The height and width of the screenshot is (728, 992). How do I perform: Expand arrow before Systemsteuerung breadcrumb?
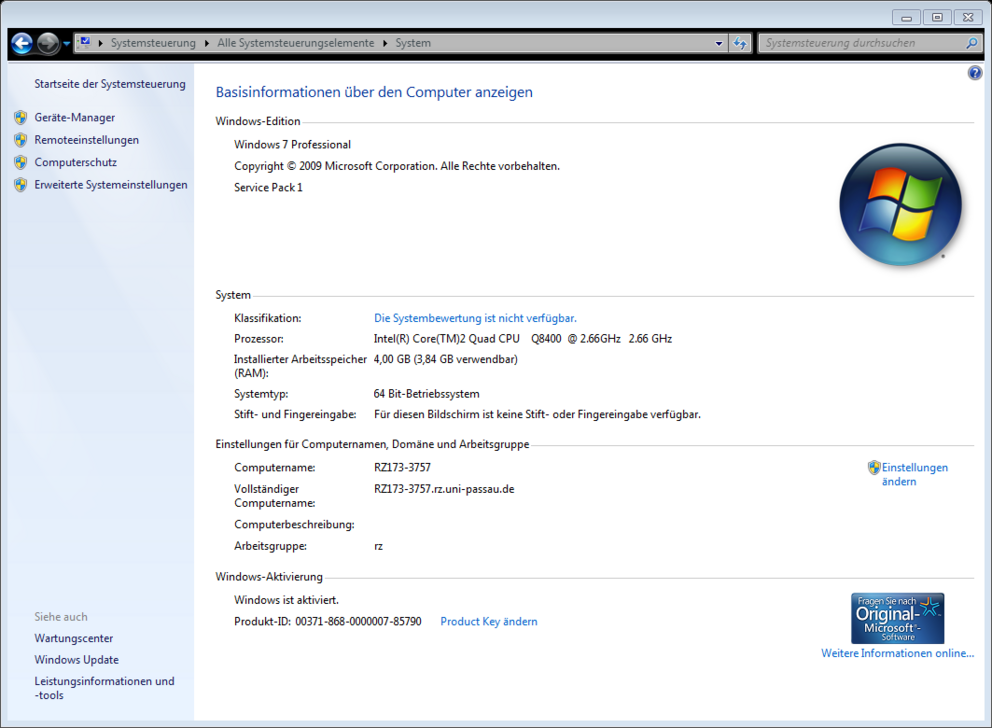point(101,44)
